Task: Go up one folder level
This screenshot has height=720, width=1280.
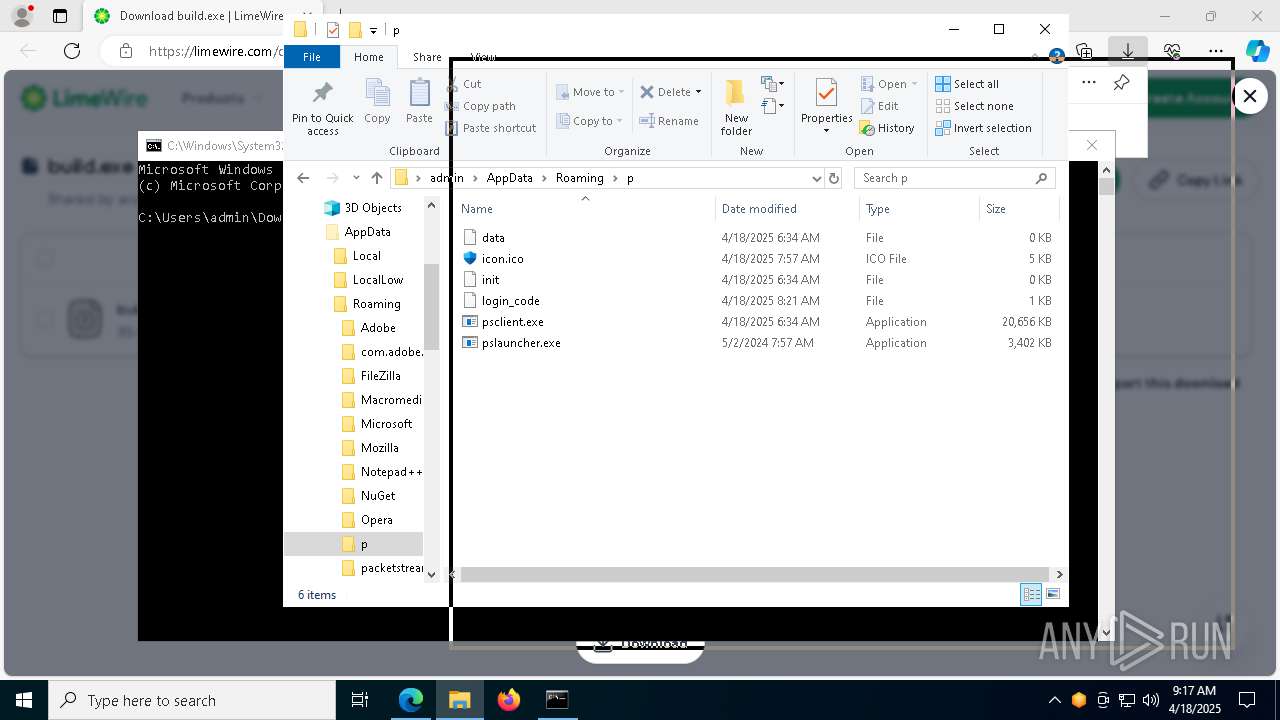Action: pyautogui.click(x=376, y=178)
